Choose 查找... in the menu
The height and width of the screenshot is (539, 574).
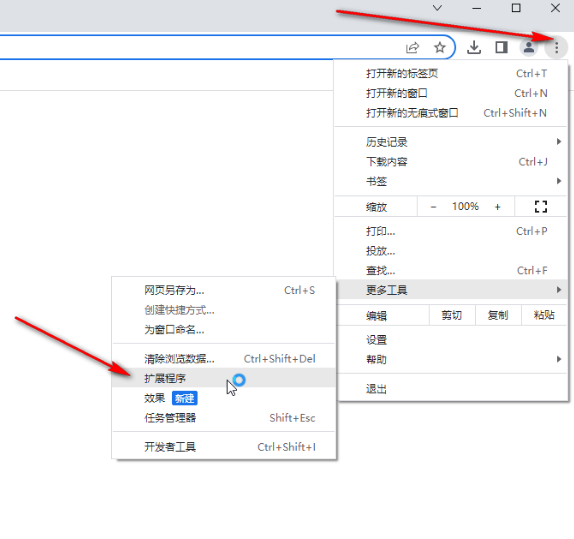point(451,271)
